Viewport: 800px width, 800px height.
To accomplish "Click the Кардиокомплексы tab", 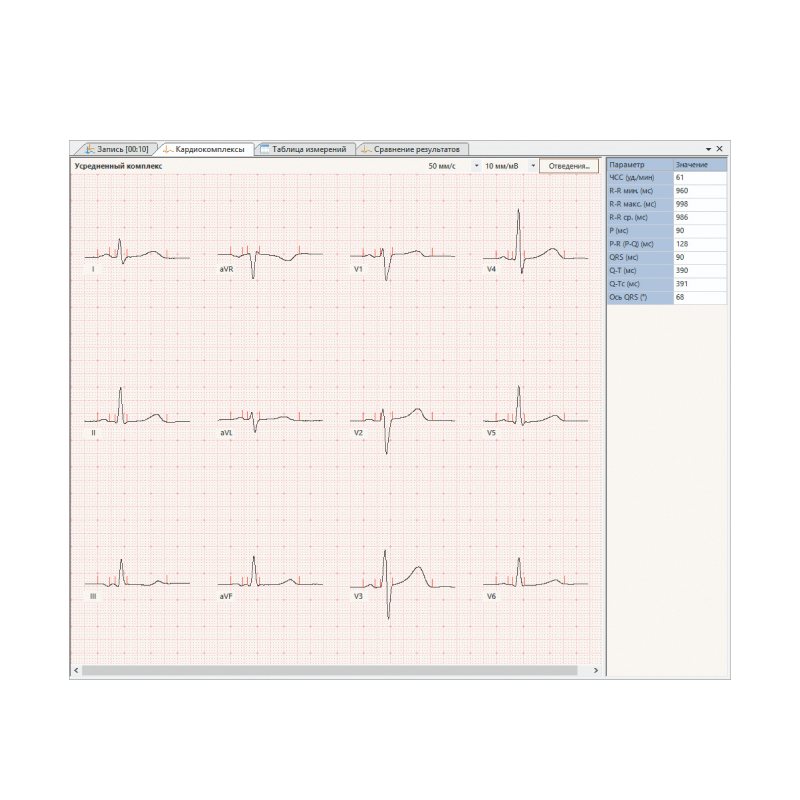I will tap(210, 149).
